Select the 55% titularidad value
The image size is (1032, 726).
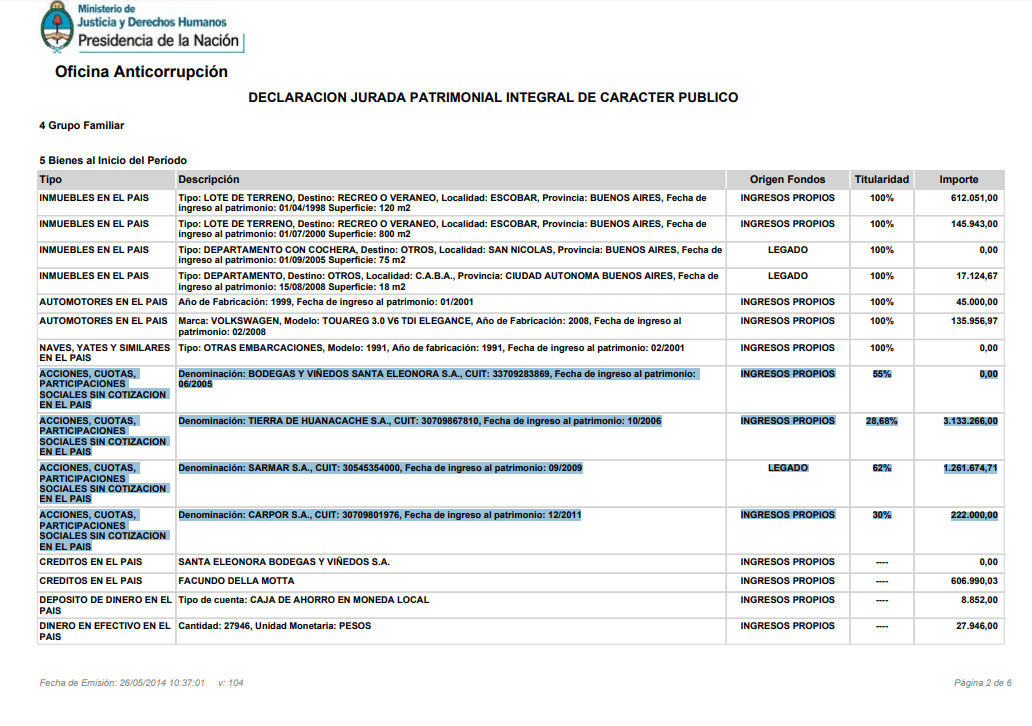[881, 374]
